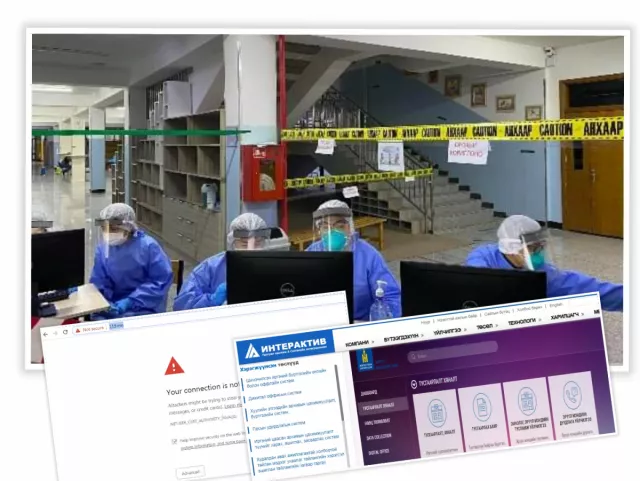The width and height of the screenshot is (640, 481).
Task: Open the third card with clinic icon
Action: pyautogui.click(x=527, y=410)
